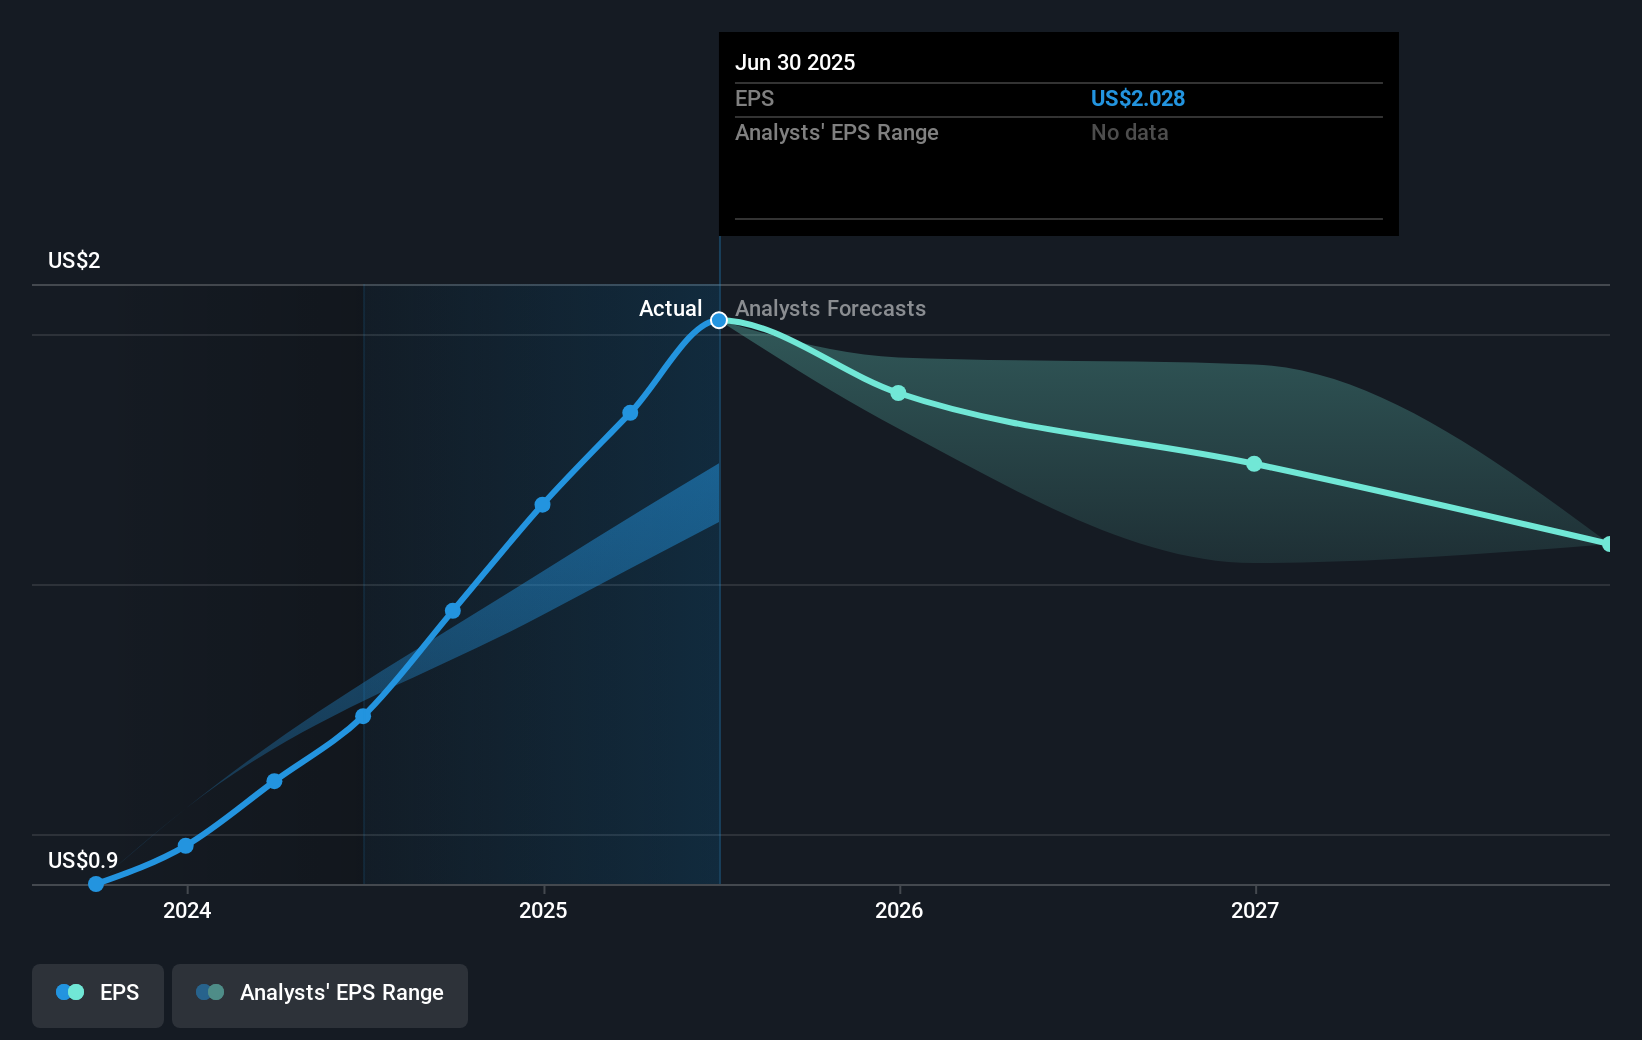Select the Jun 30 2025 highlighted data point
Image resolution: width=1642 pixels, height=1040 pixels.
719,320
